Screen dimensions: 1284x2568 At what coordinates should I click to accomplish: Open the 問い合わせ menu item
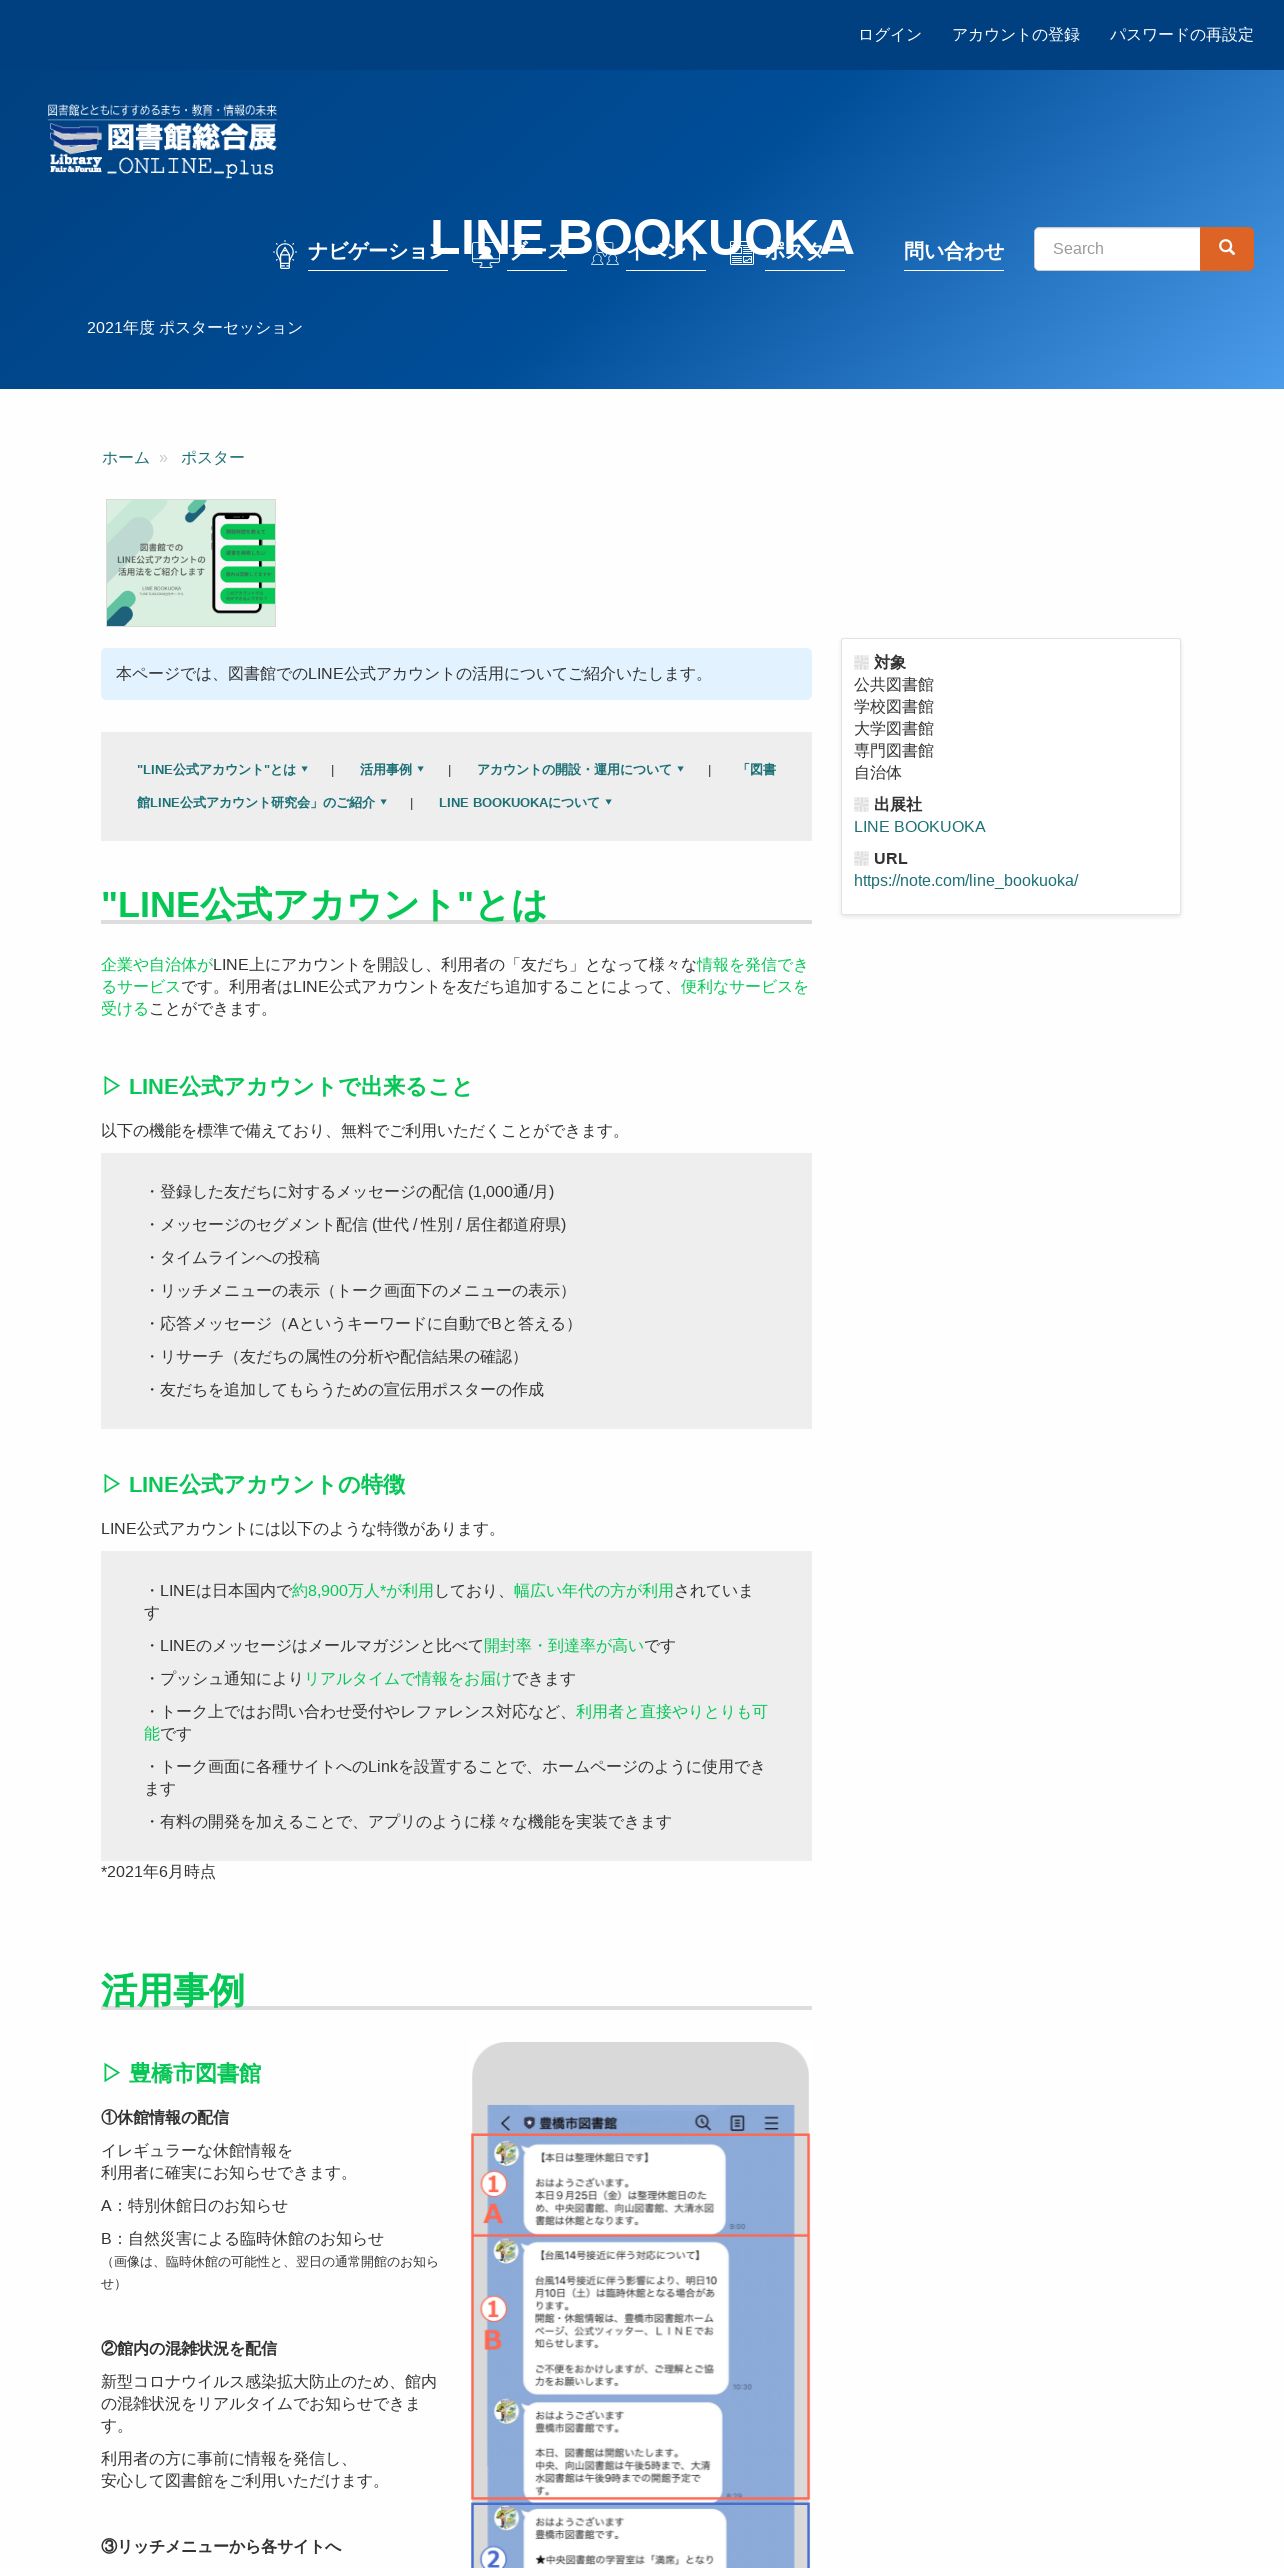[954, 252]
